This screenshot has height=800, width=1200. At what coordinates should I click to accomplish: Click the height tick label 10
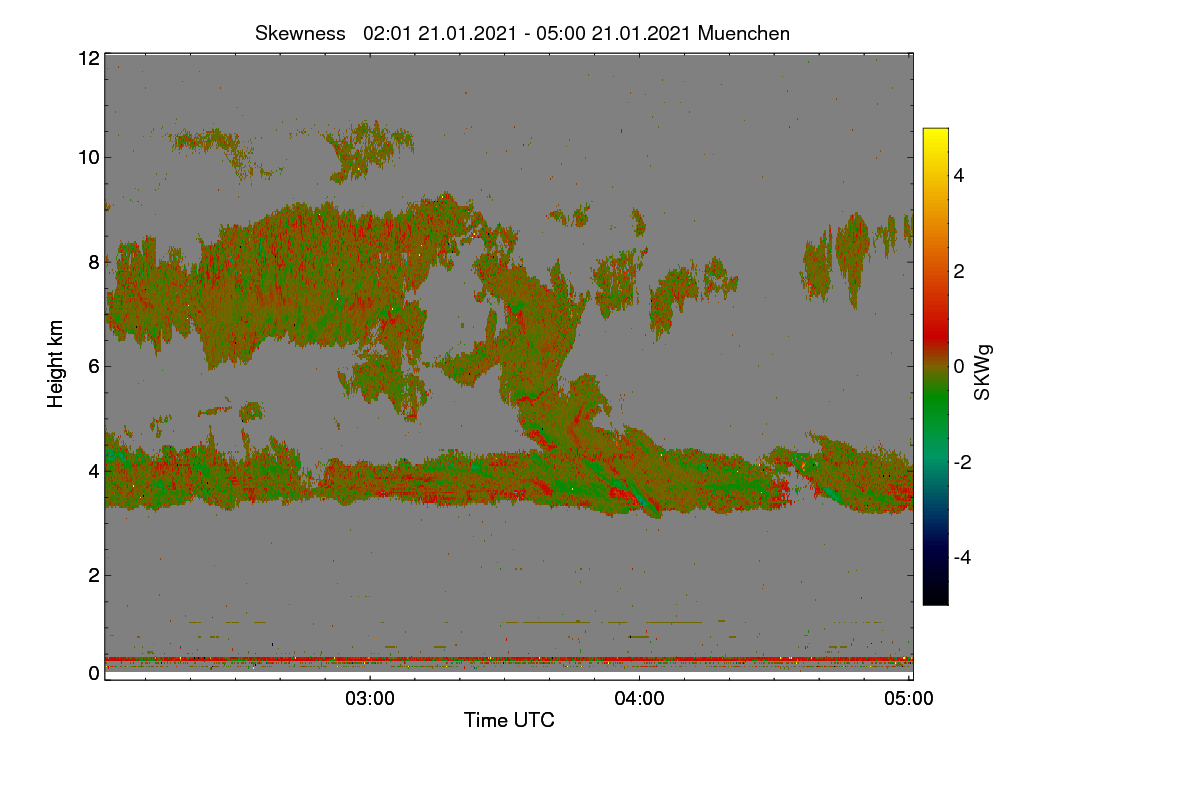88,157
